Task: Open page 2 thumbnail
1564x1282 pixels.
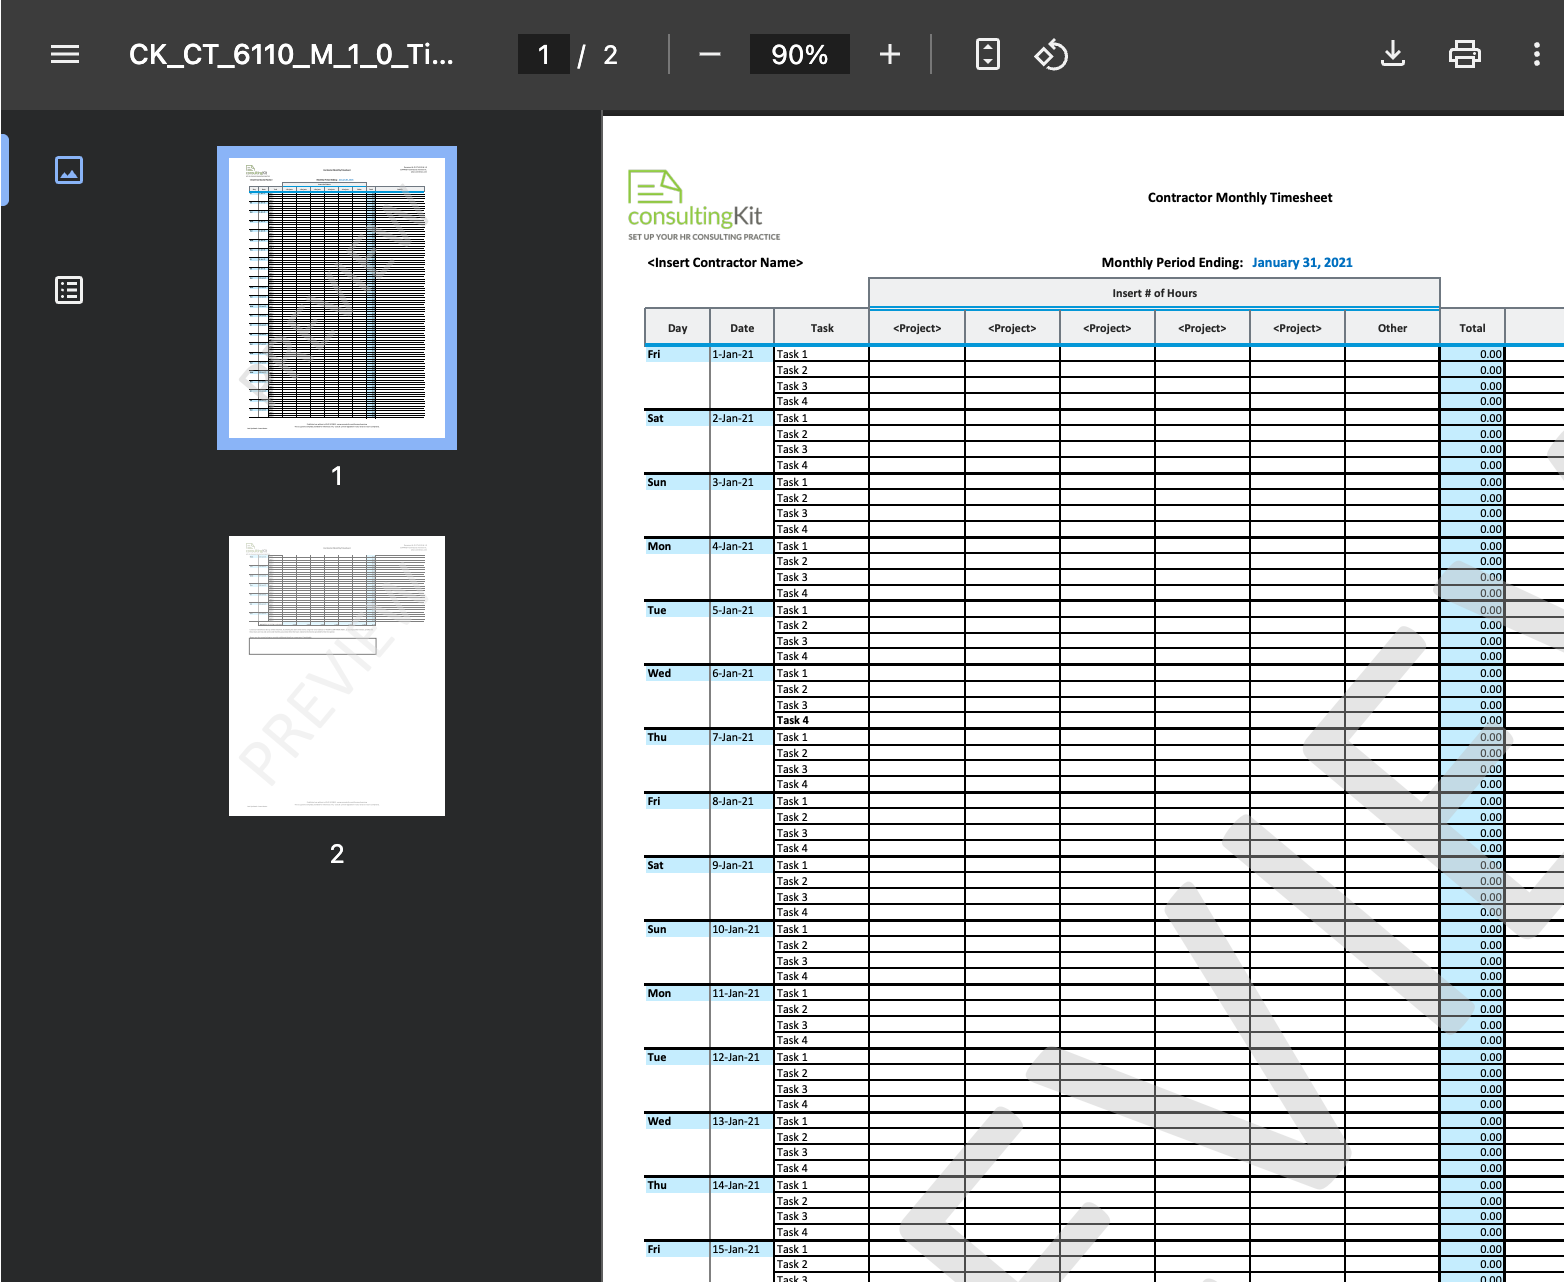Action: pyautogui.click(x=337, y=676)
